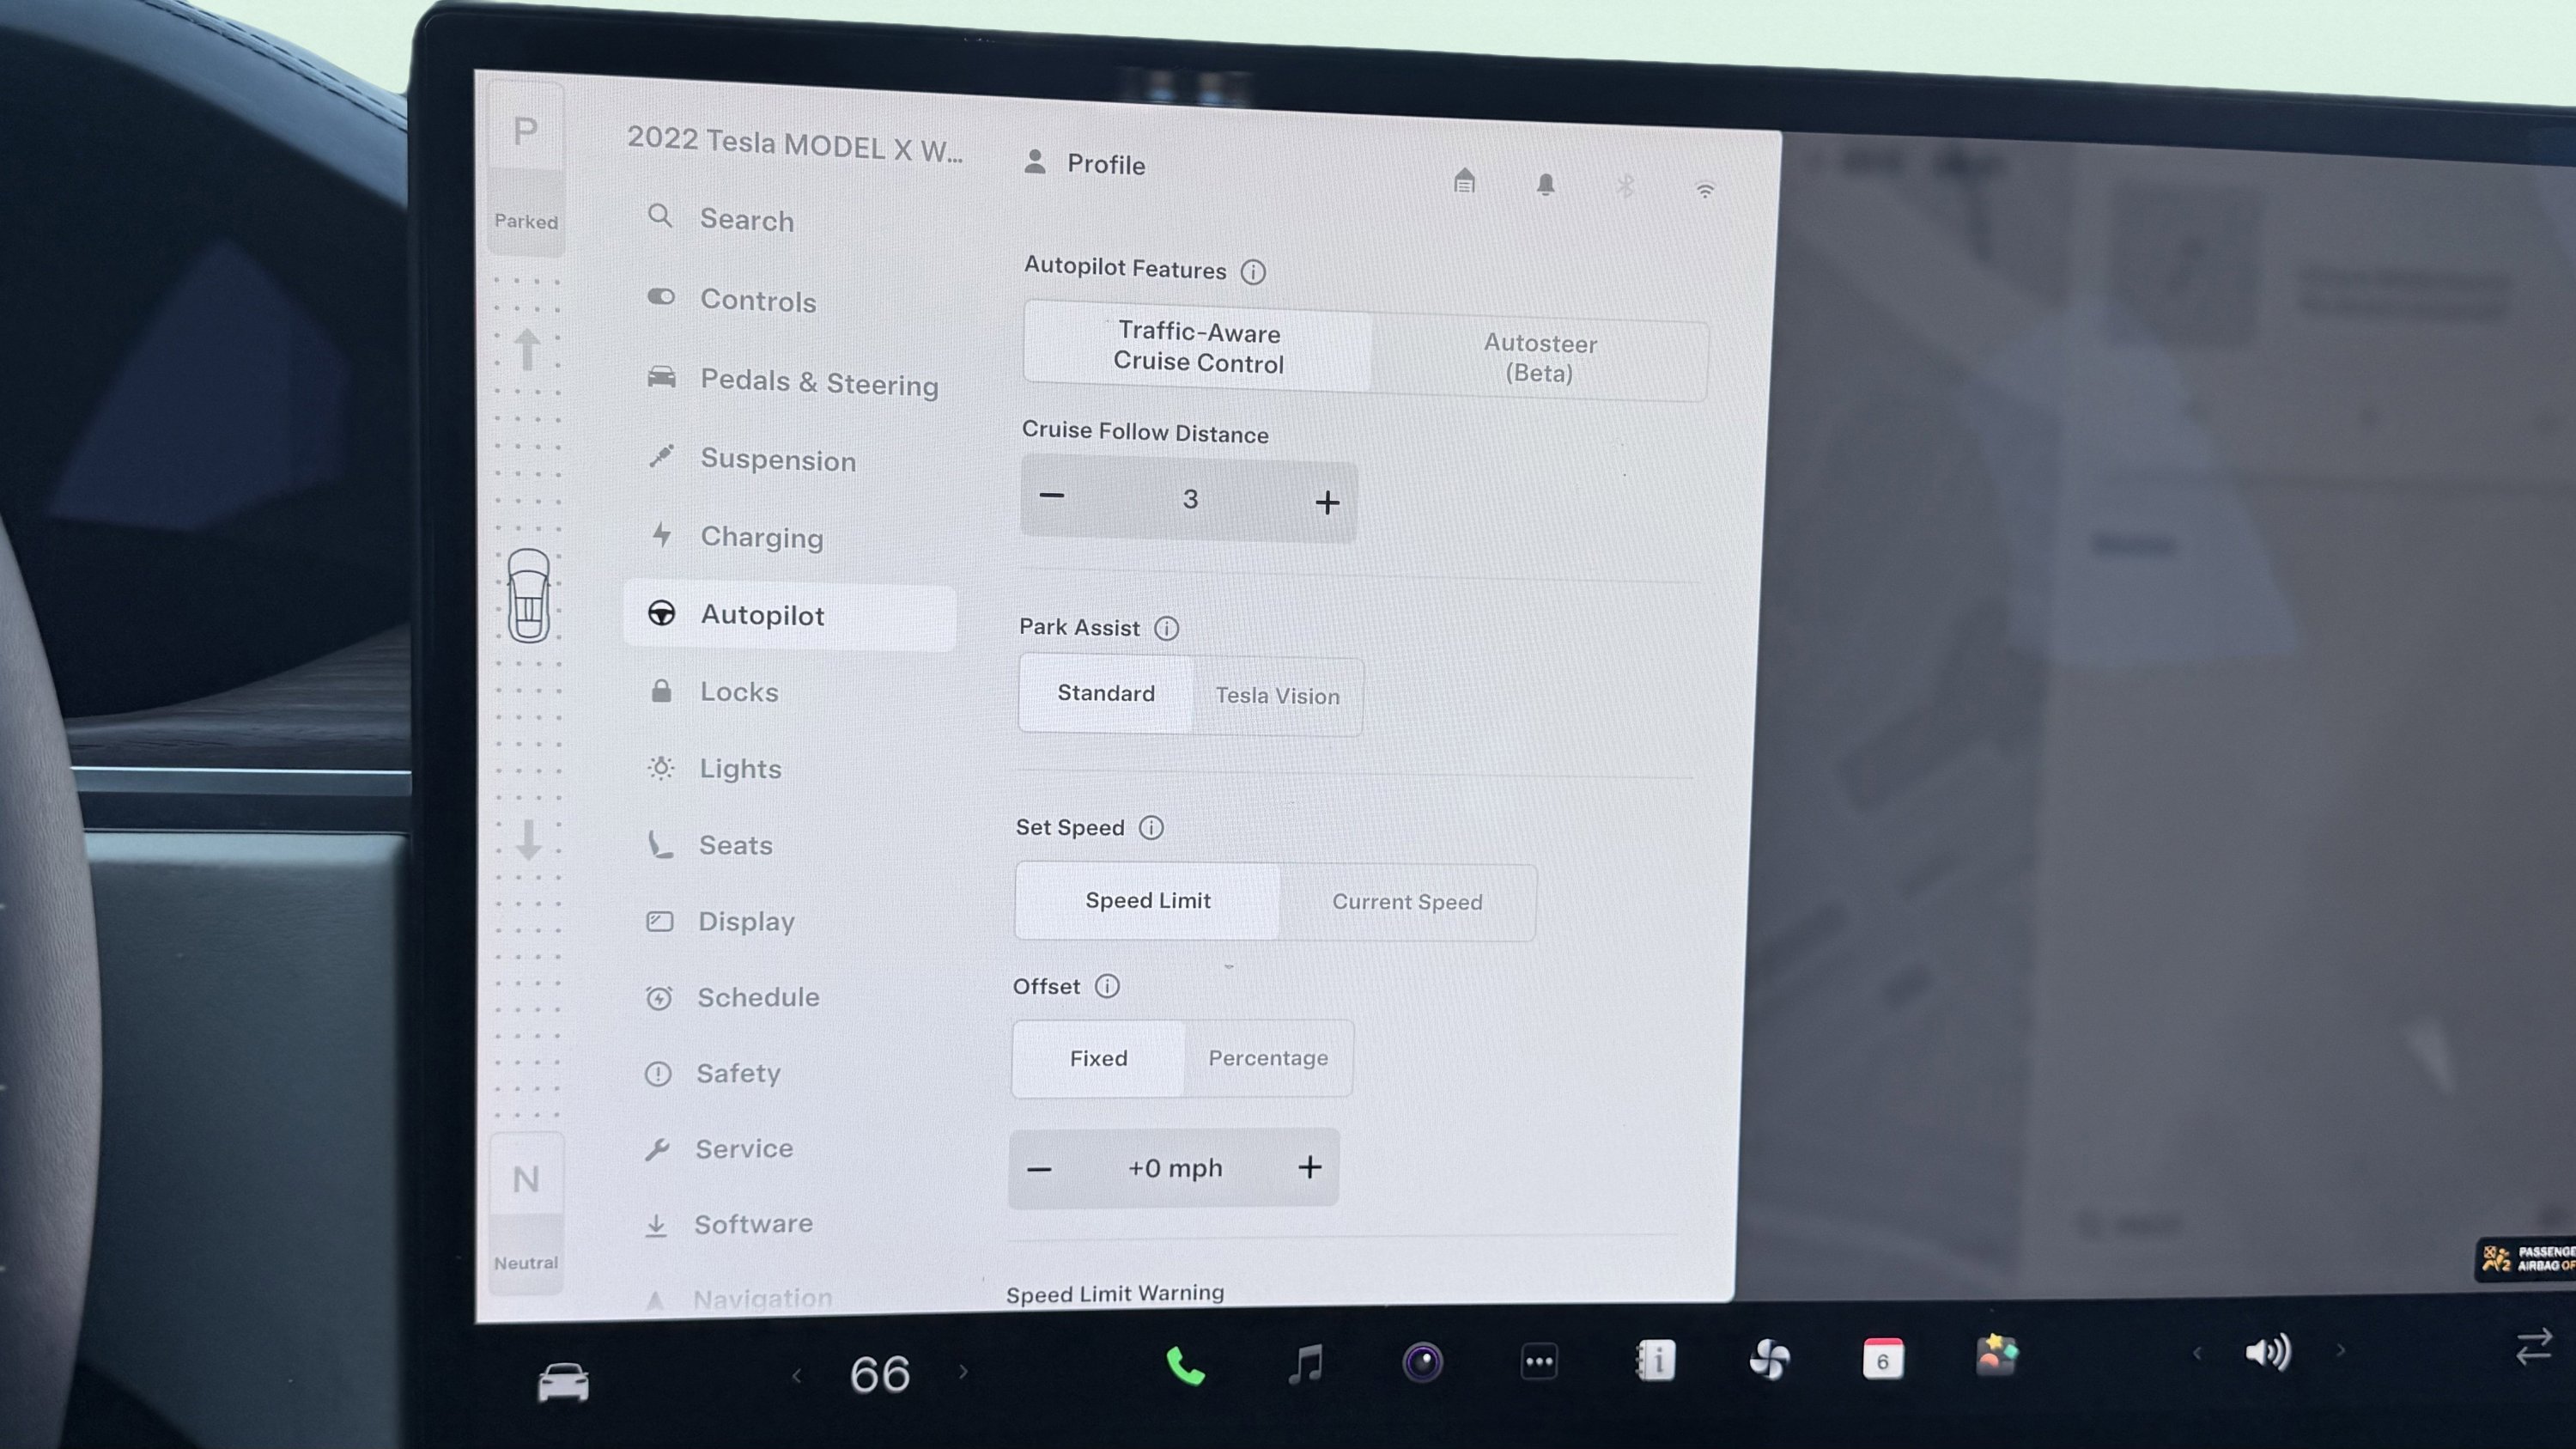Show Set Speed info
The height and width of the screenshot is (1449, 2576).
(x=1151, y=828)
